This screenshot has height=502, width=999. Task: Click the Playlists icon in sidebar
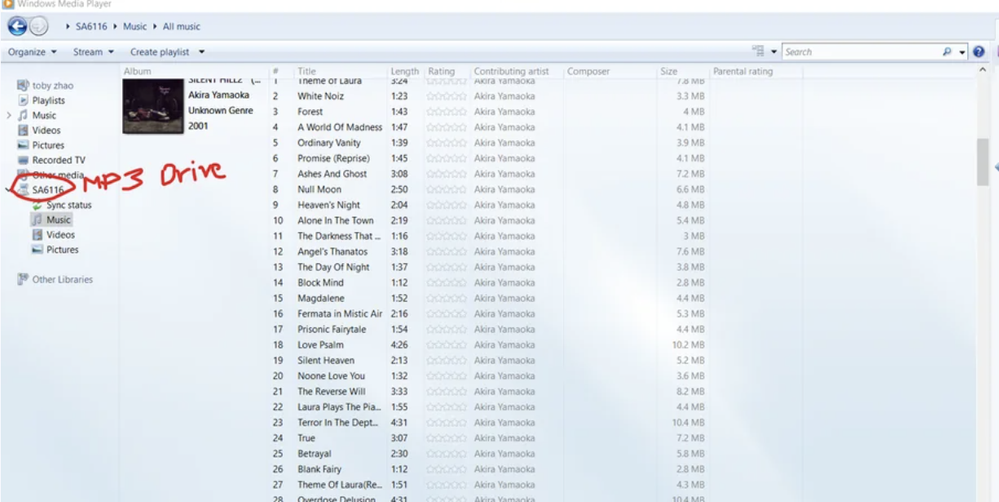(23, 100)
